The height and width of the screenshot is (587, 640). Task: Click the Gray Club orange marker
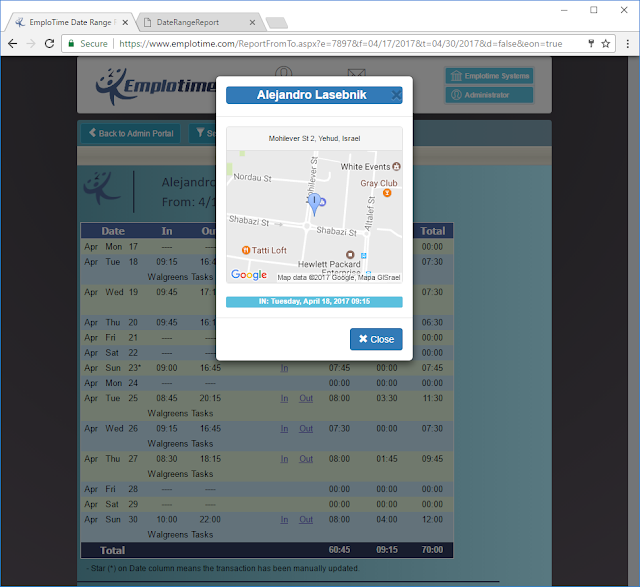387,193
